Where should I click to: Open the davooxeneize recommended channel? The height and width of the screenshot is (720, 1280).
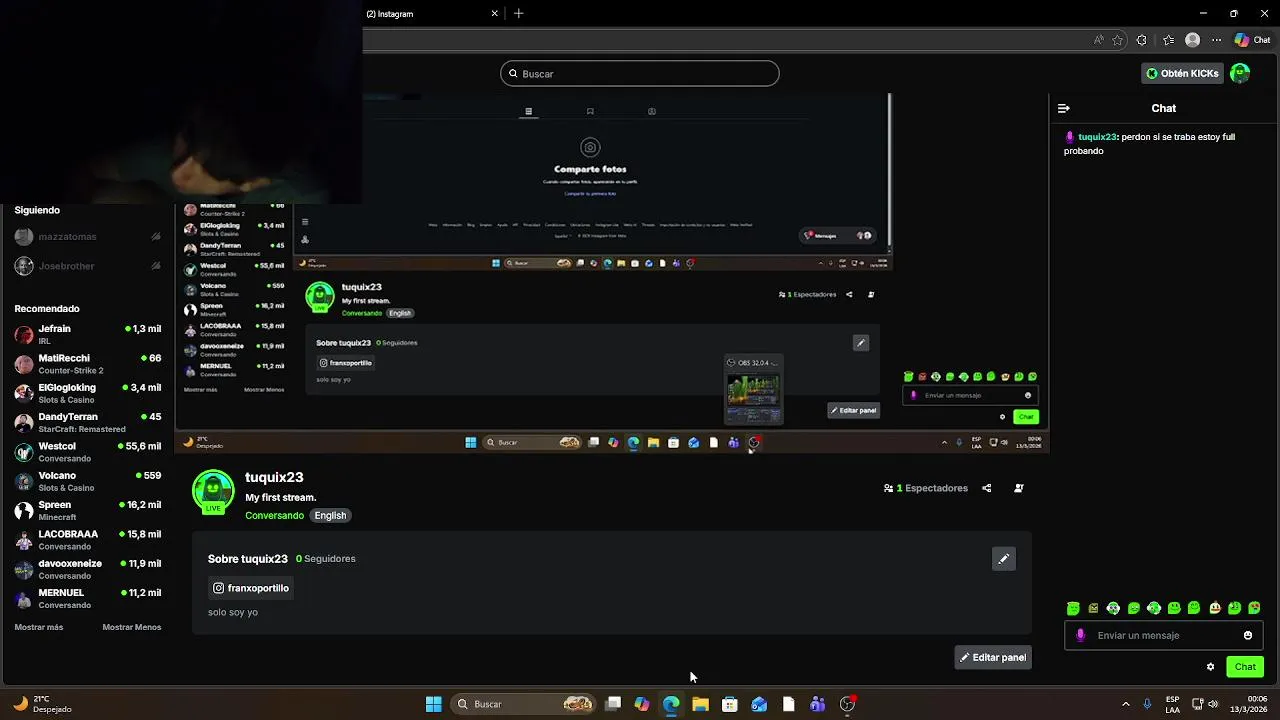coord(88,569)
